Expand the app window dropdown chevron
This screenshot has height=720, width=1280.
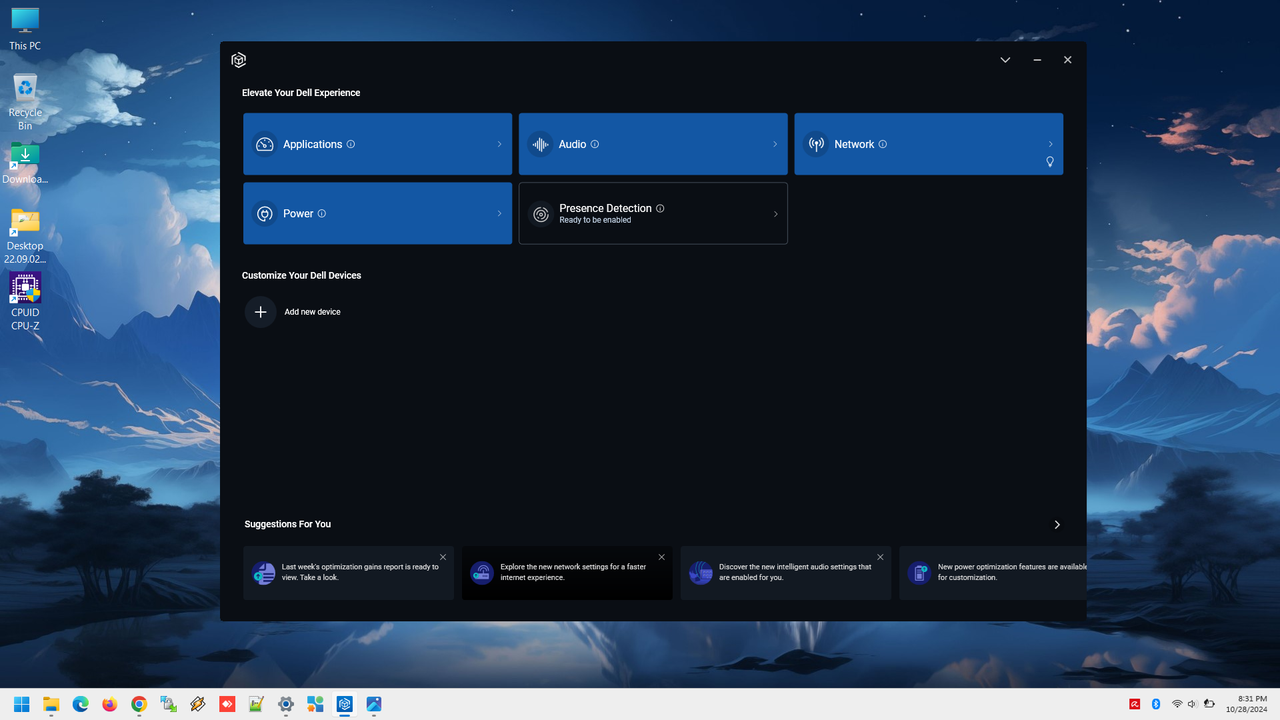(1005, 59)
